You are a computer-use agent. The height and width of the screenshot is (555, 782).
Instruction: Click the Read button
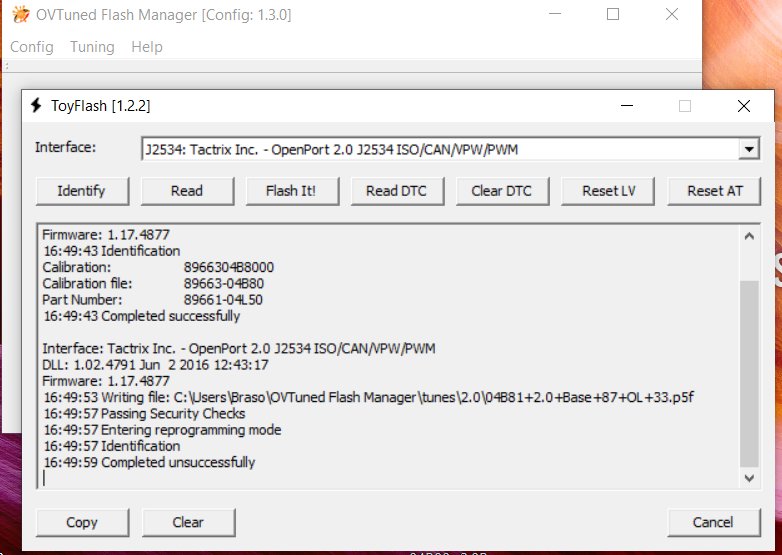187,191
